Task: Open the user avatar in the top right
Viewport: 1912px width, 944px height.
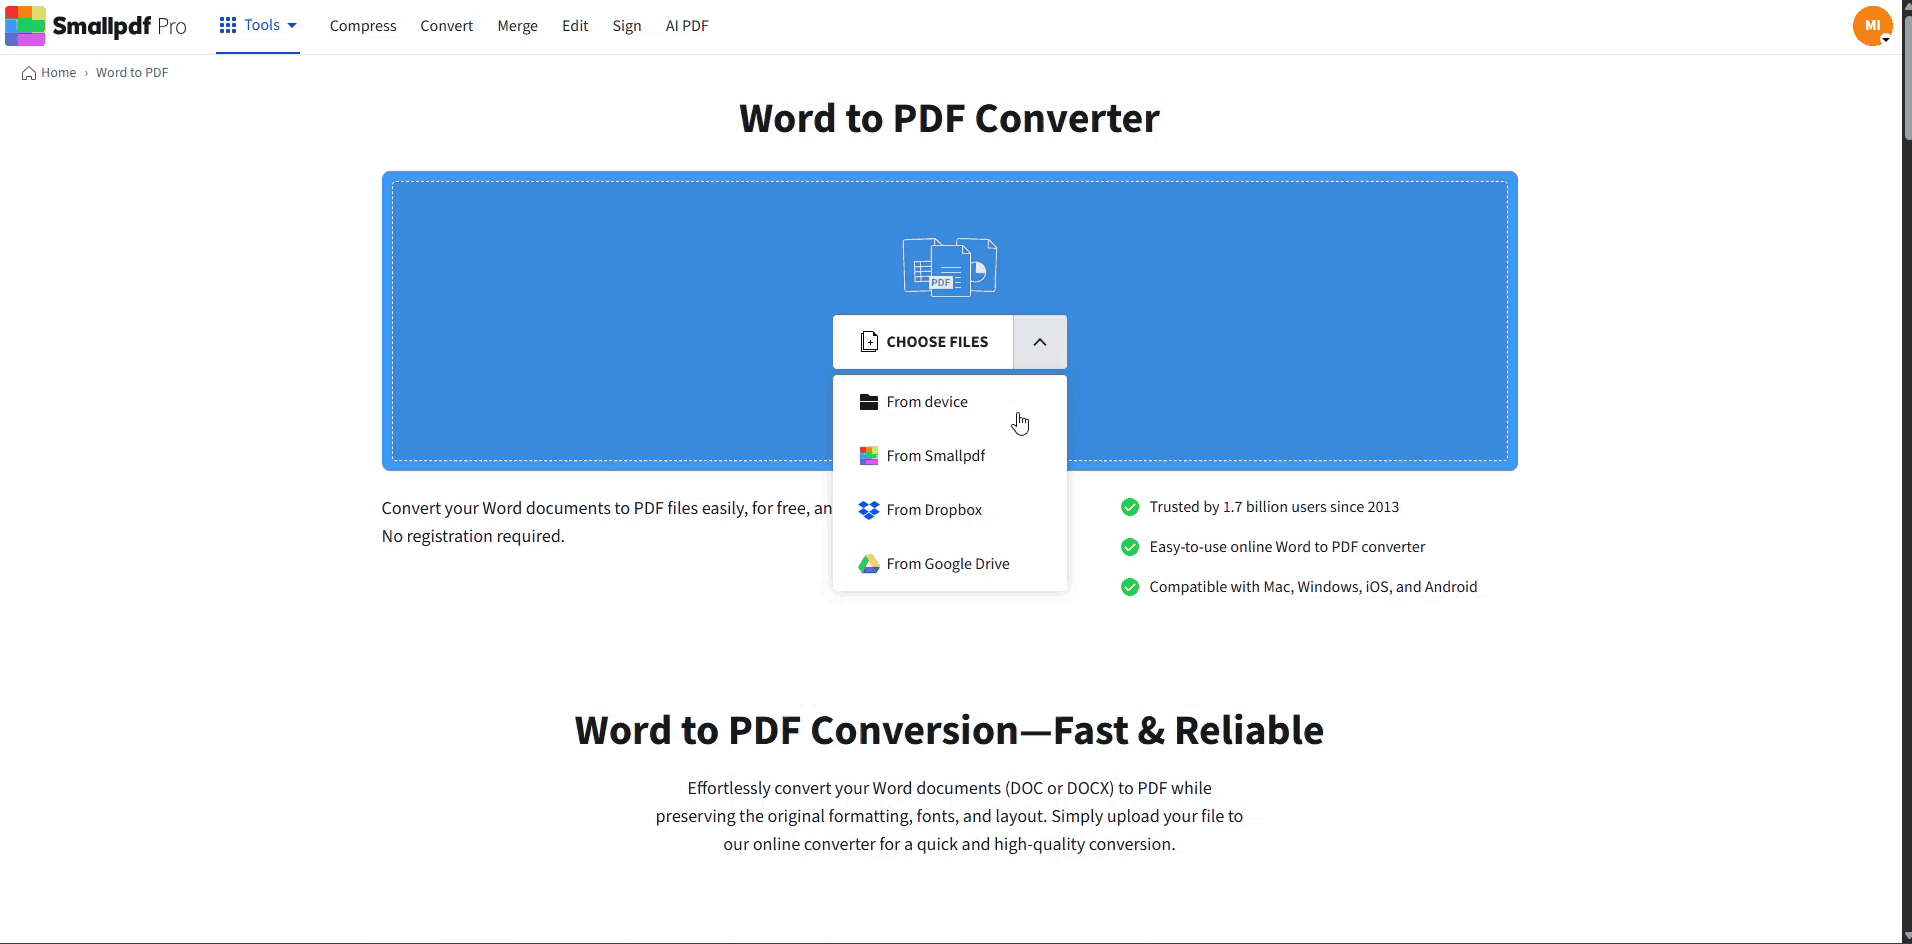Action: (1871, 26)
